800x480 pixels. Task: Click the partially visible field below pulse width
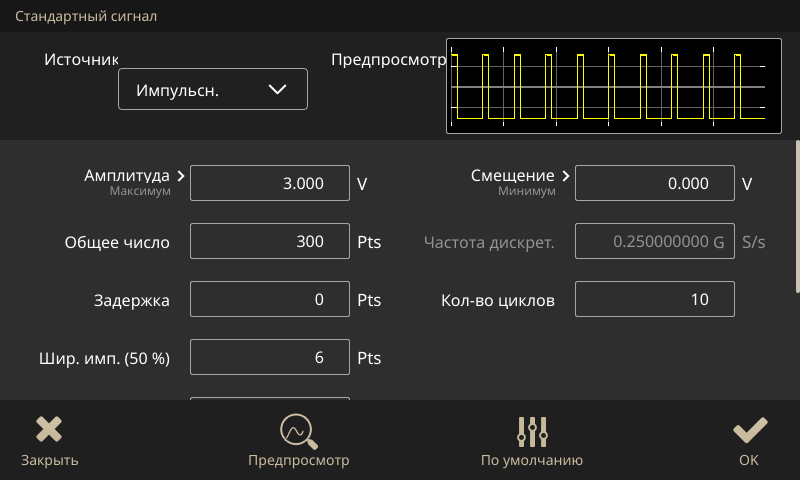tap(270, 399)
